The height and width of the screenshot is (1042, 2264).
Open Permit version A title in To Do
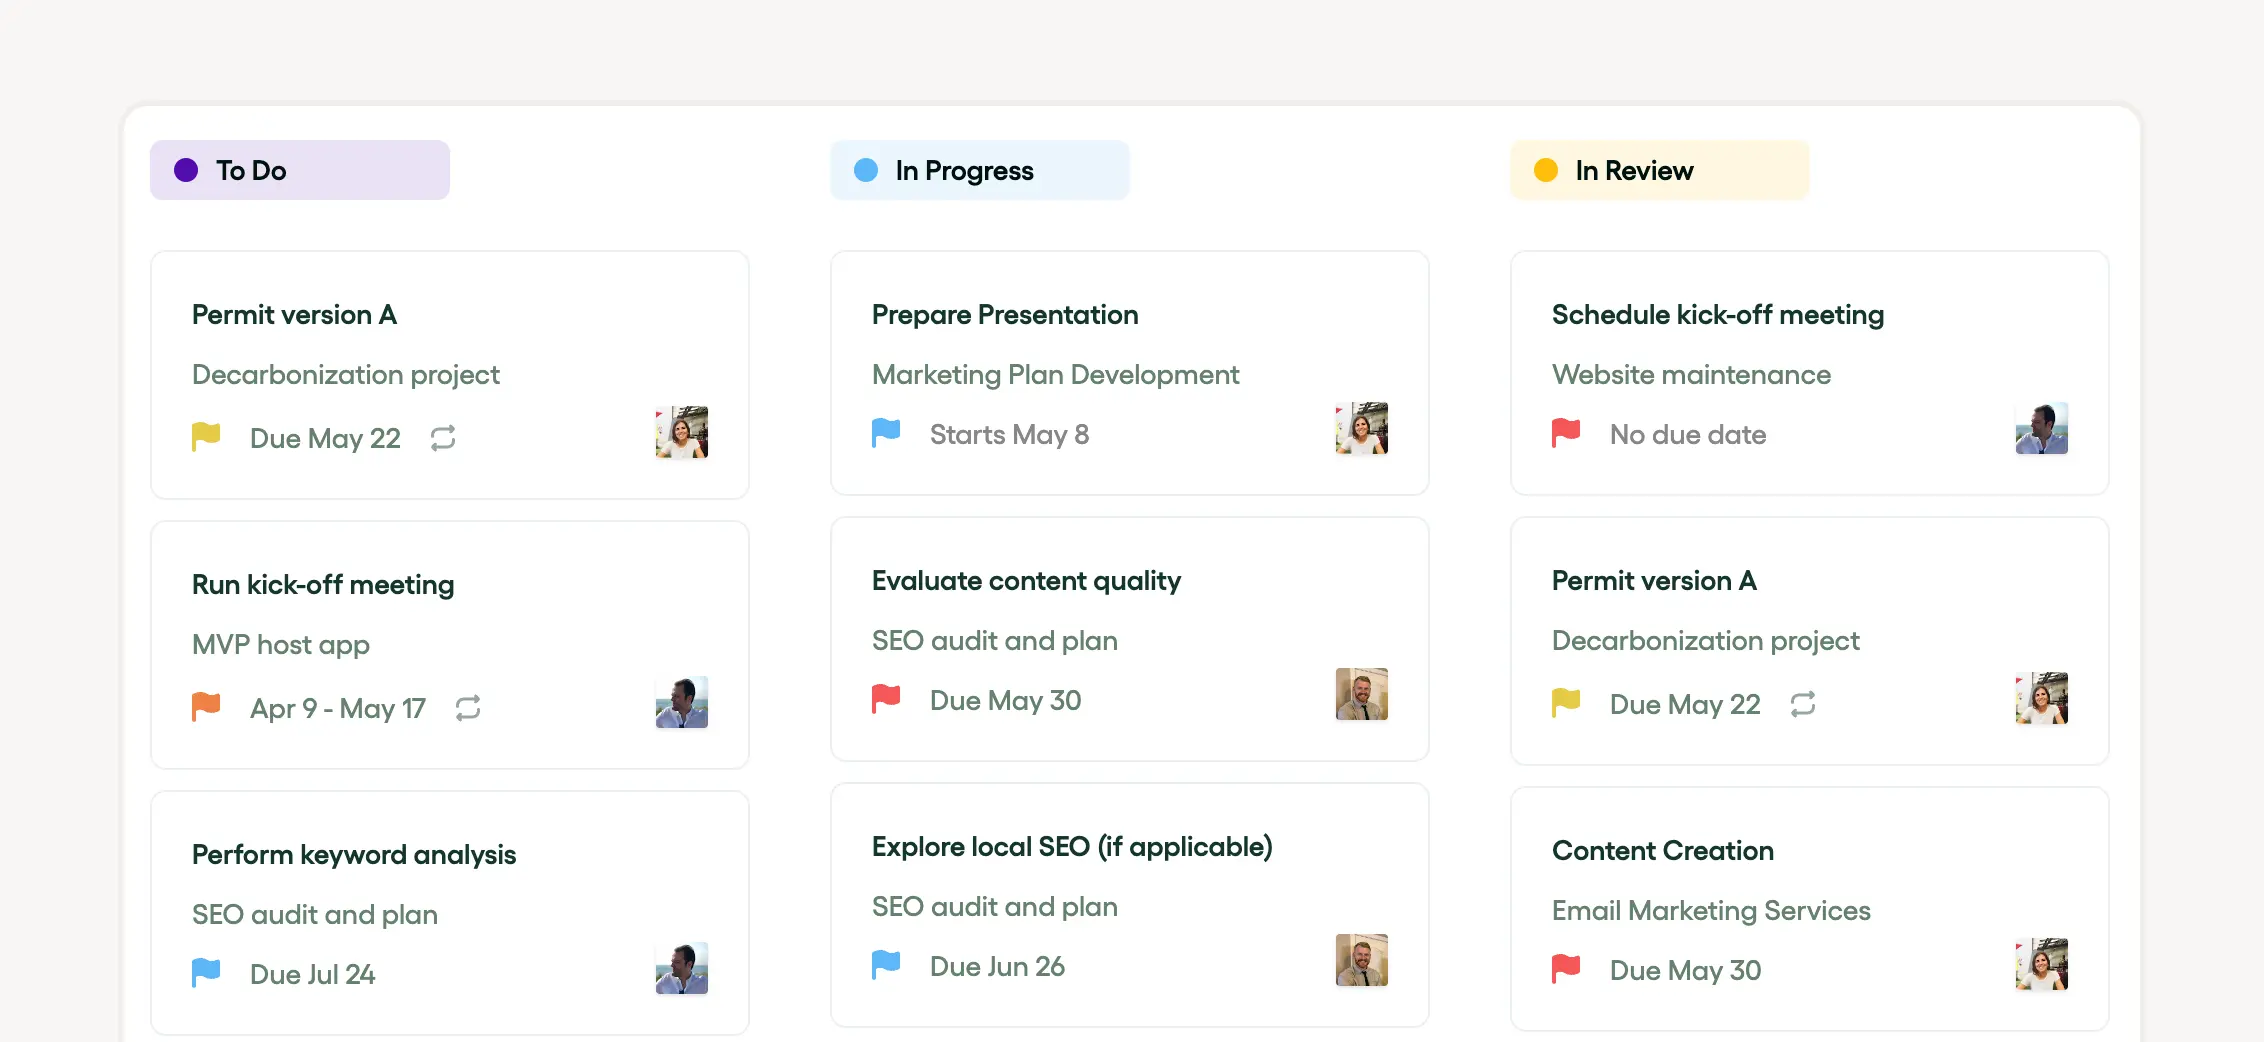point(294,315)
